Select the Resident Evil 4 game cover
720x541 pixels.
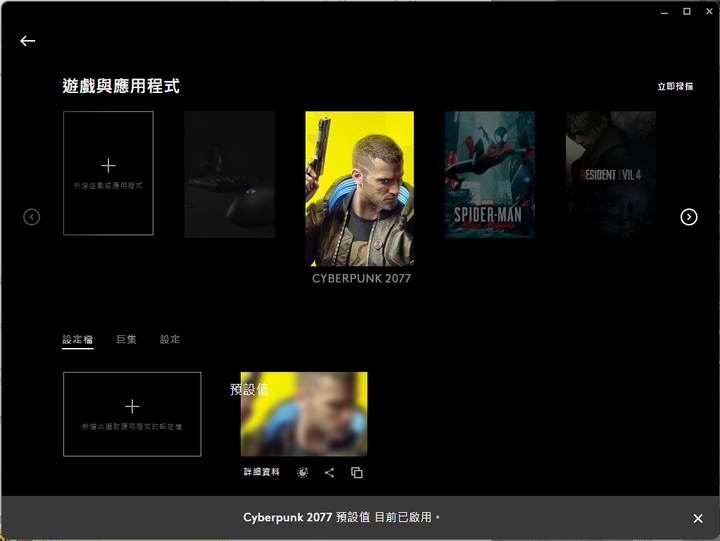point(610,174)
